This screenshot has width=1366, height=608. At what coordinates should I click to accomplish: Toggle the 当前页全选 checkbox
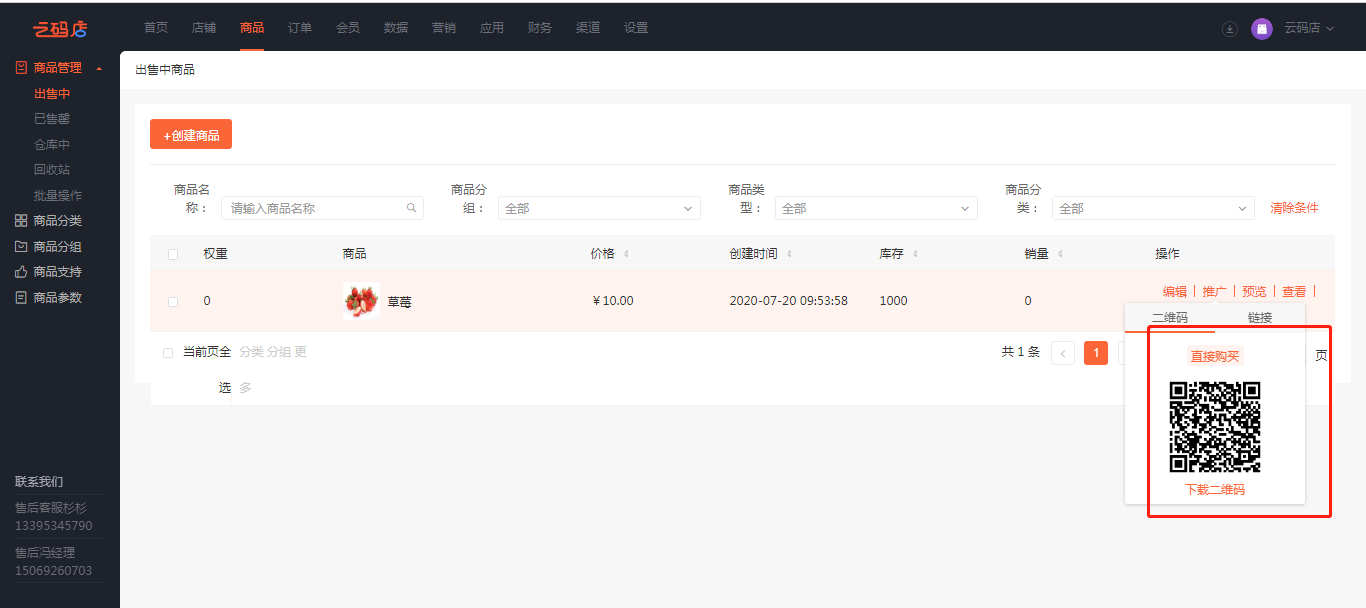point(168,353)
